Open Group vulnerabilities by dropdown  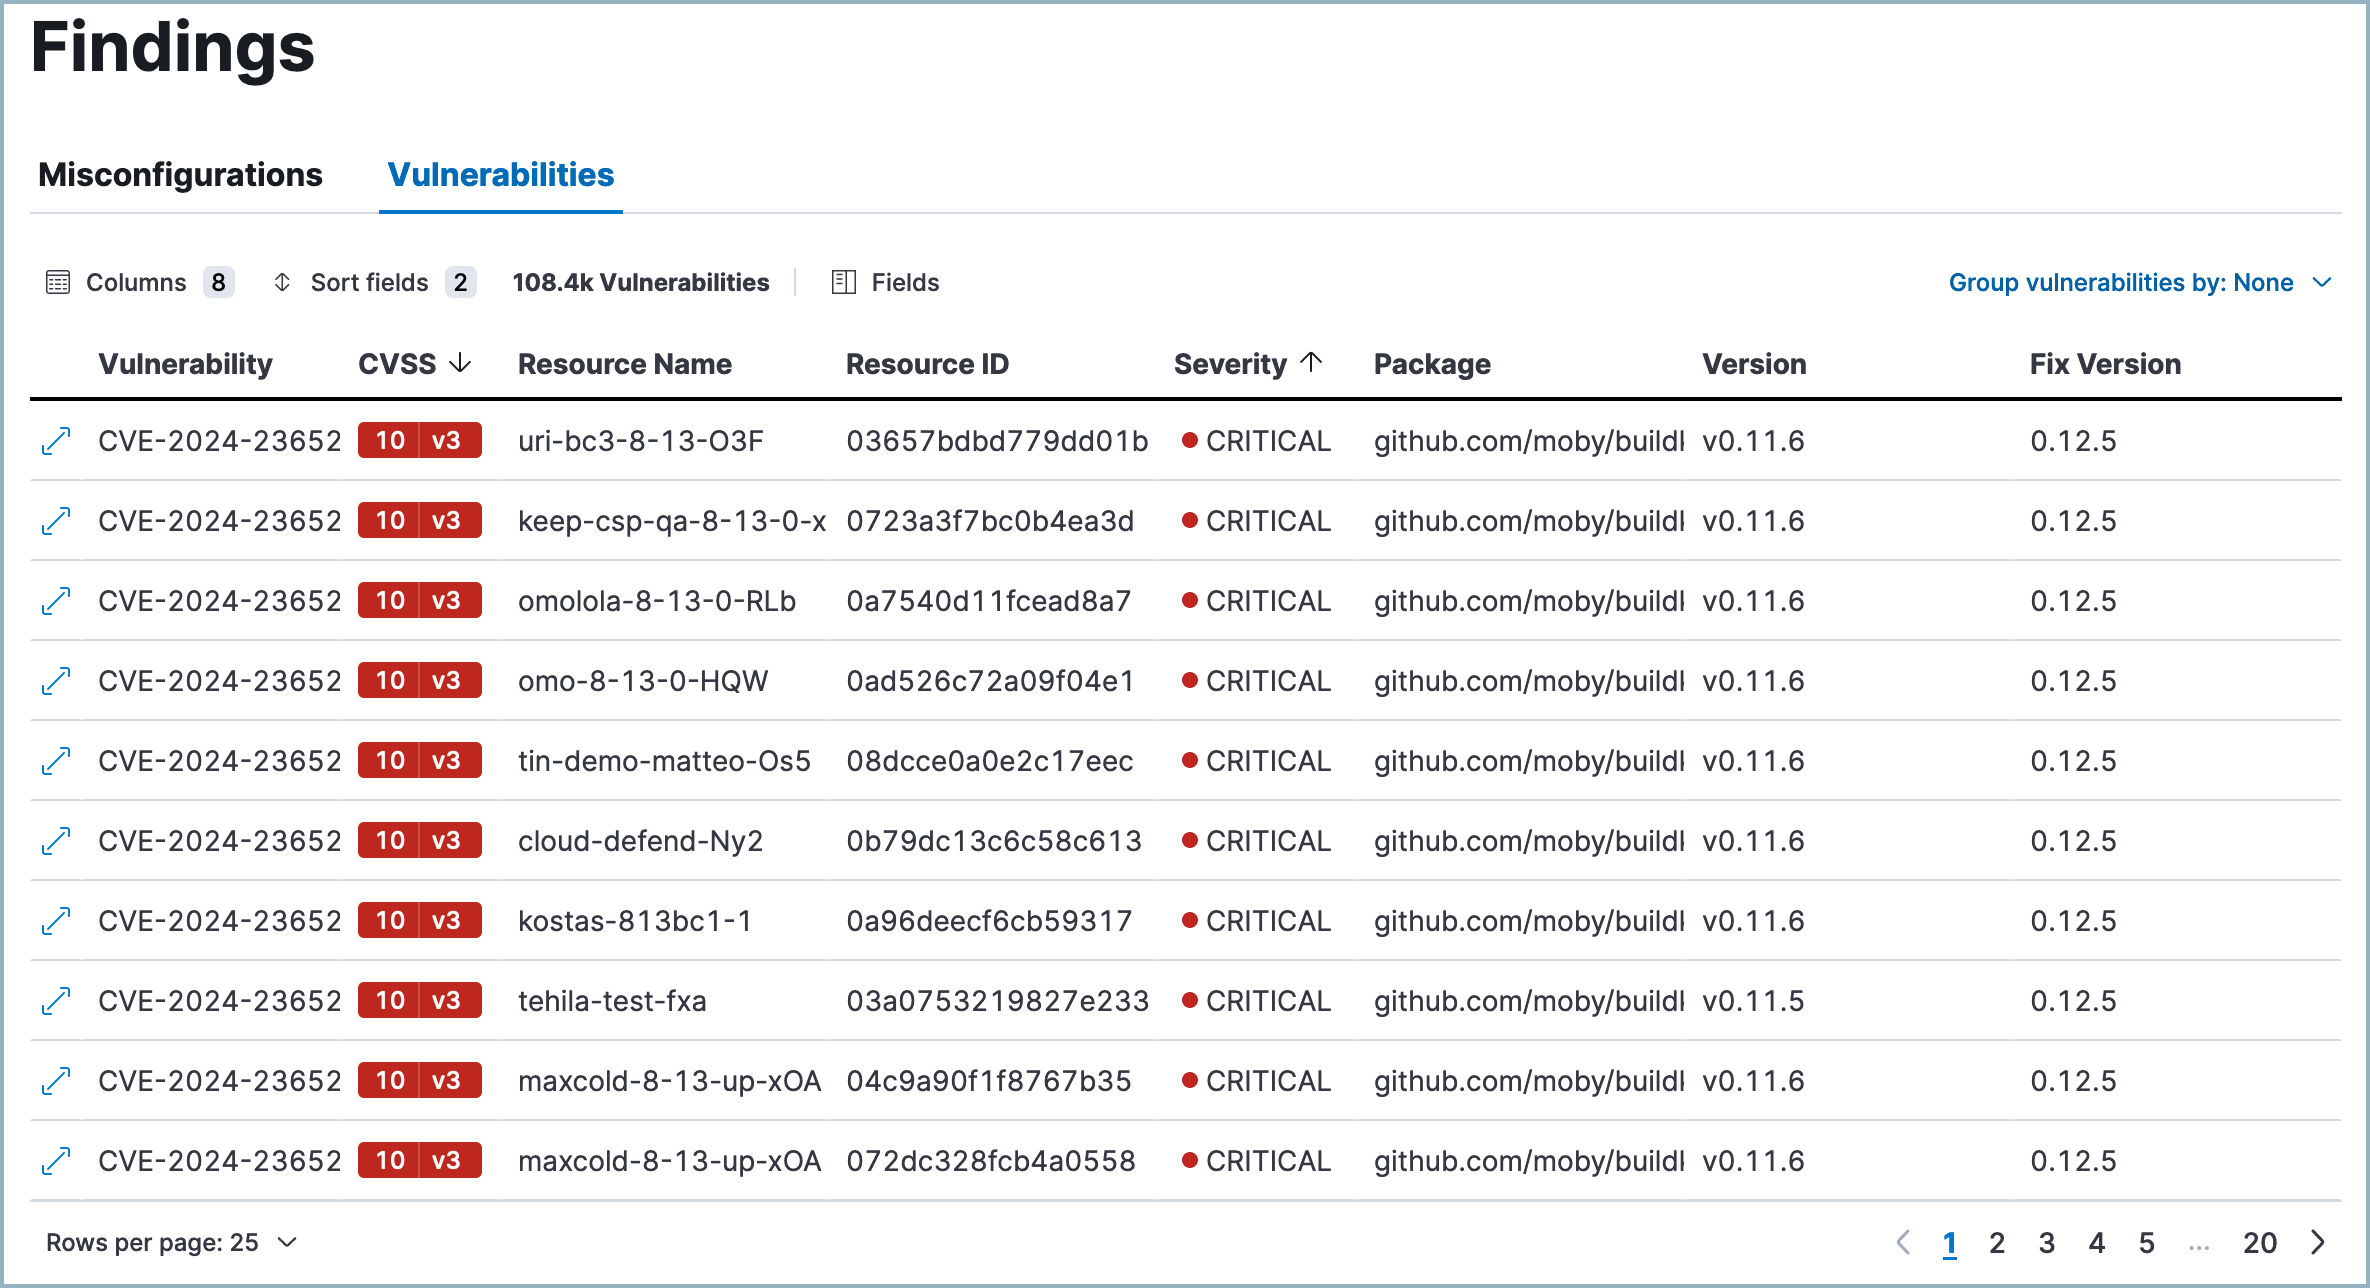pyautogui.click(x=2139, y=282)
